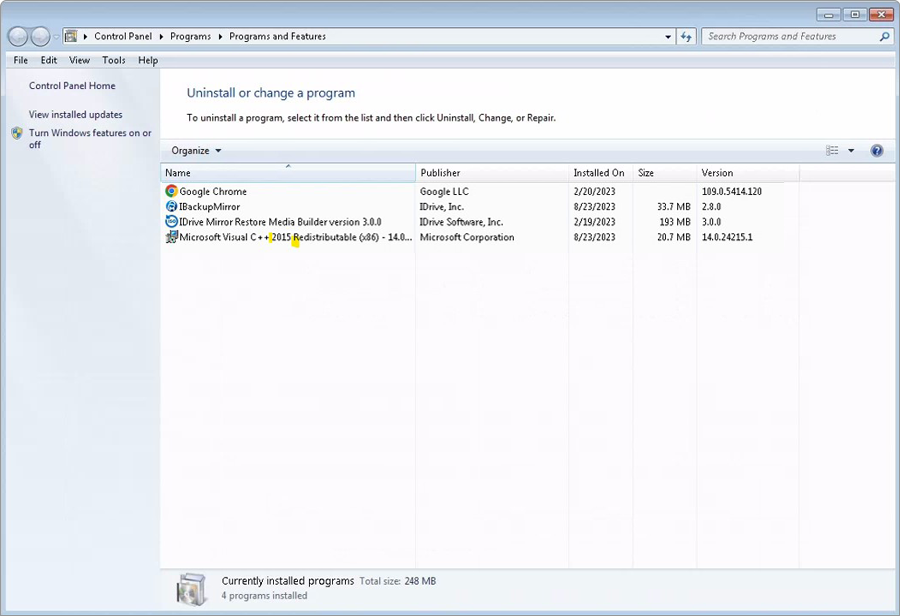Click the search magnifier icon
The image size is (900, 616).
pos(884,36)
